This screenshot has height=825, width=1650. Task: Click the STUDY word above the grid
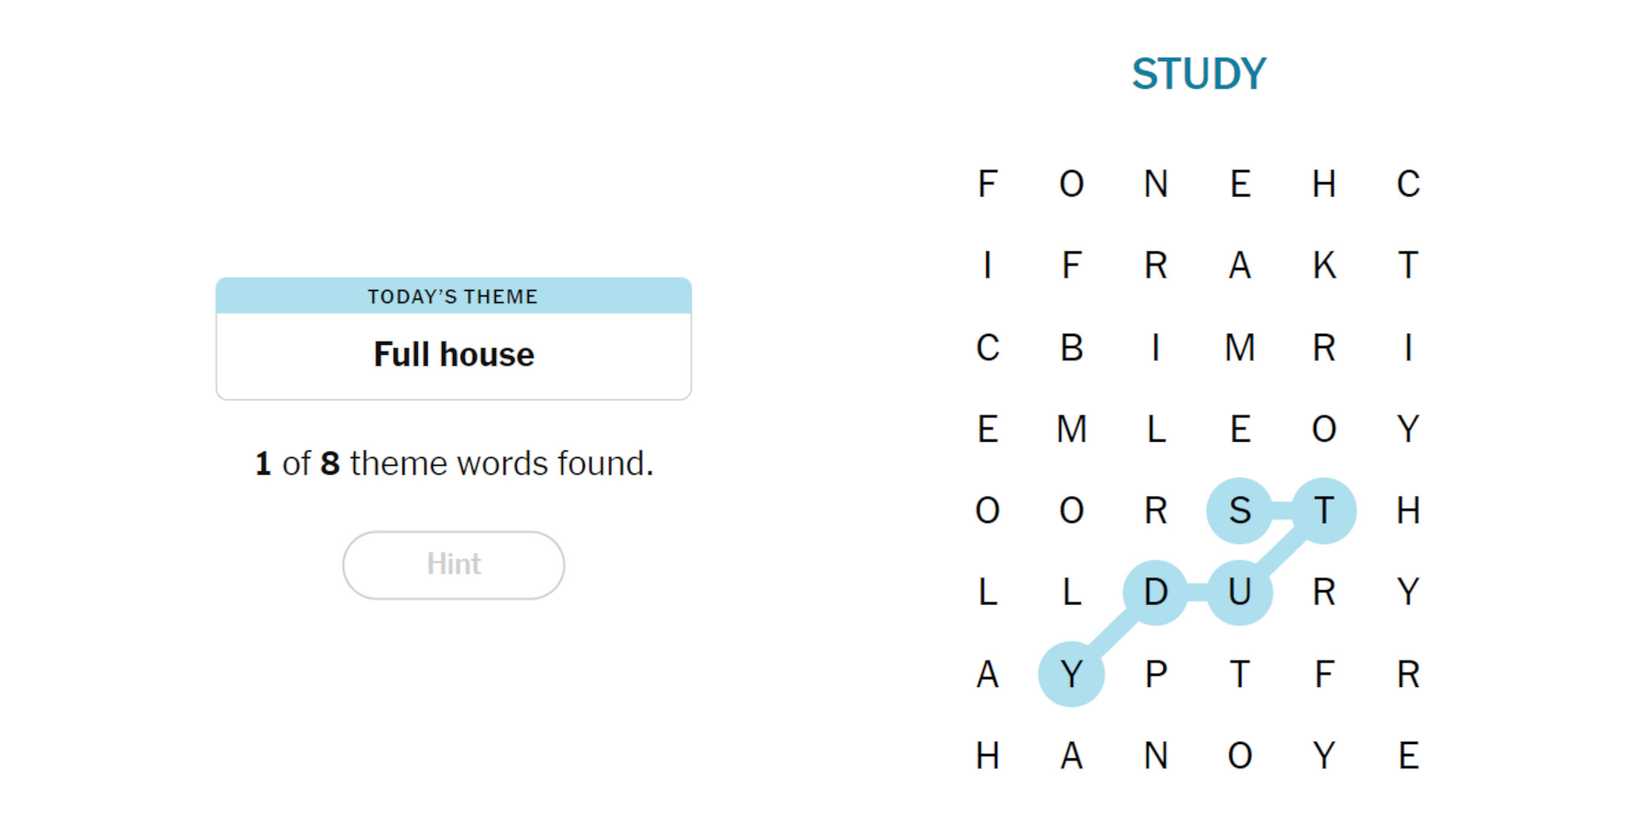click(1198, 74)
